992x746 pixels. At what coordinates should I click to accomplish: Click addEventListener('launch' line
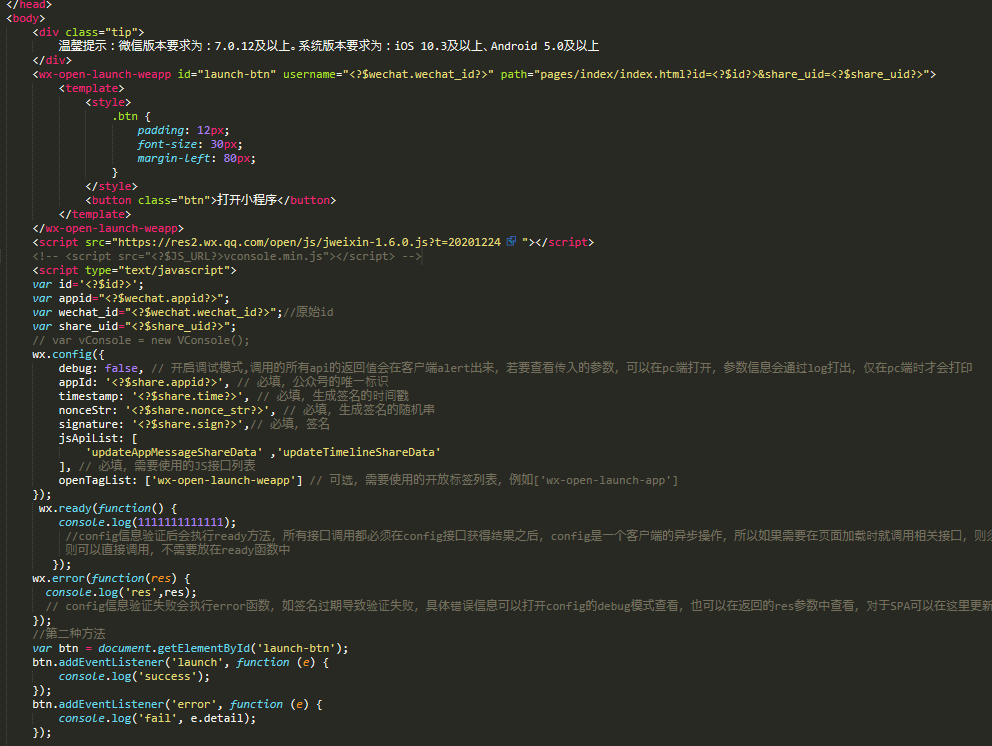tap(180, 662)
